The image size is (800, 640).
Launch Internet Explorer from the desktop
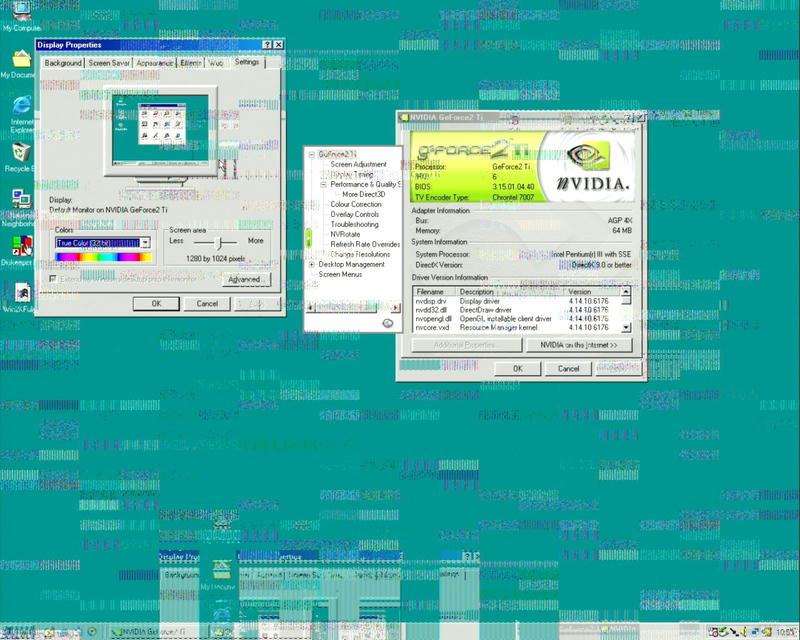coord(21,105)
